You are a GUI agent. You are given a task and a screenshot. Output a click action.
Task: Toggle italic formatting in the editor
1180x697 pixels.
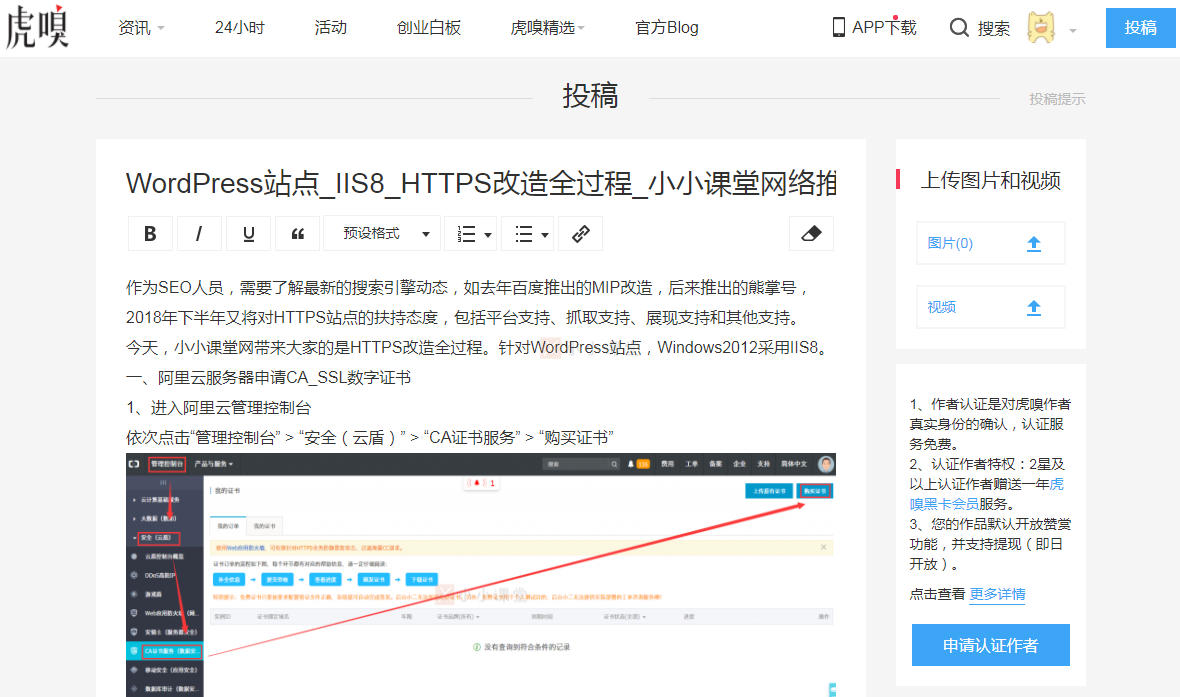click(x=199, y=234)
